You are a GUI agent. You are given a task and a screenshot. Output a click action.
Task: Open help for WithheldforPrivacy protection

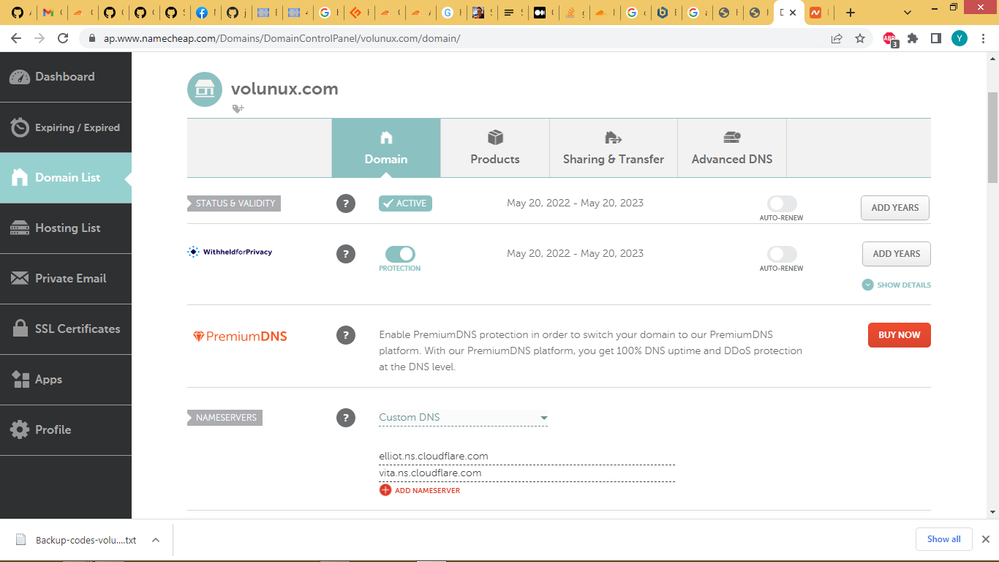[345, 254]
